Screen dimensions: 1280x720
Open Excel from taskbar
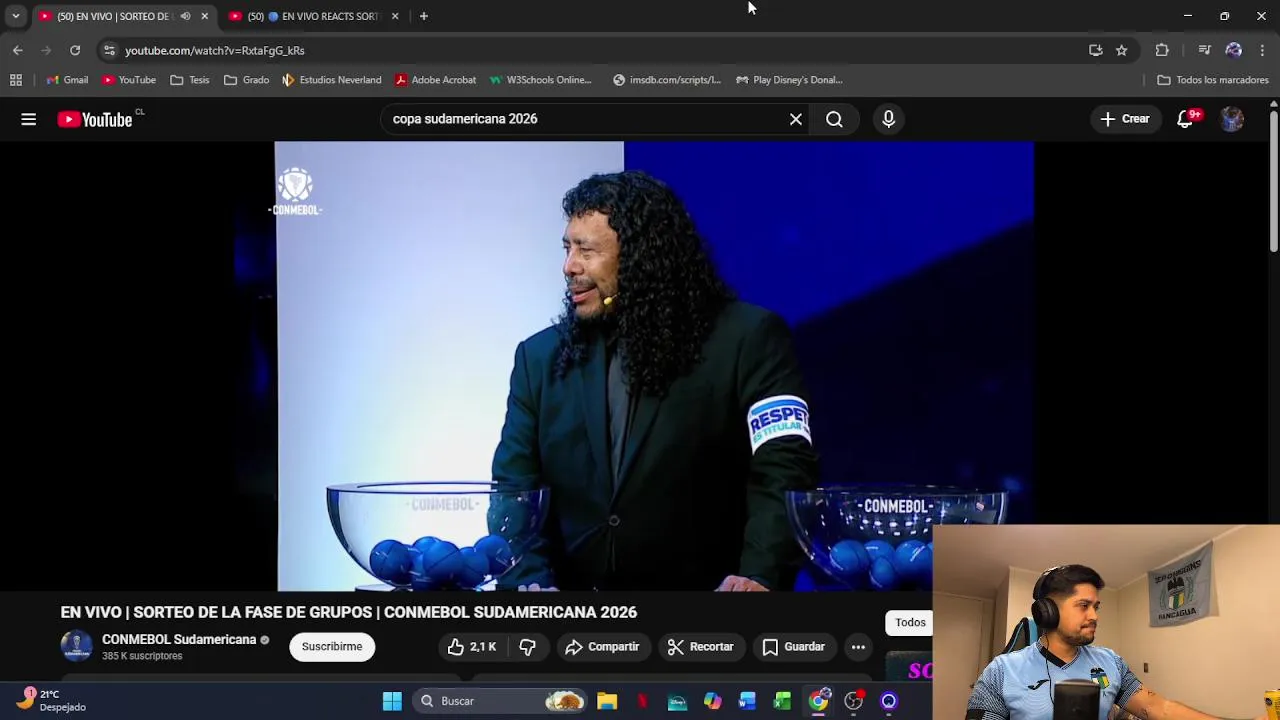pyautogui.click(x=782, y=701)
